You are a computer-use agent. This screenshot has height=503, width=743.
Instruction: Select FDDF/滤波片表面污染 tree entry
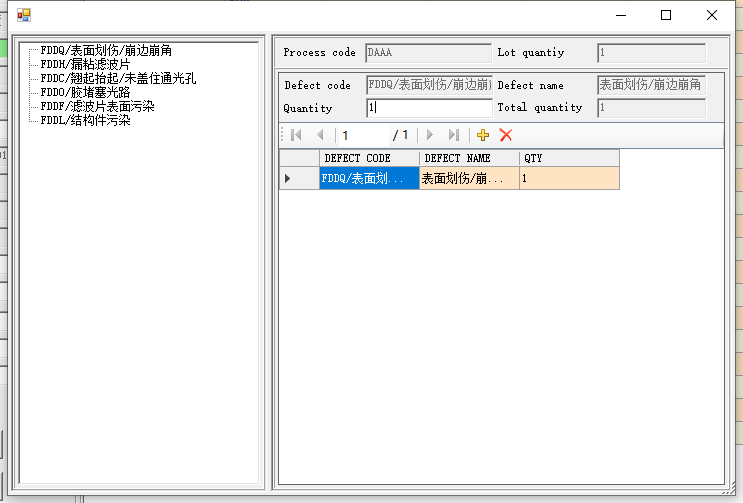(x=97, y=106)
